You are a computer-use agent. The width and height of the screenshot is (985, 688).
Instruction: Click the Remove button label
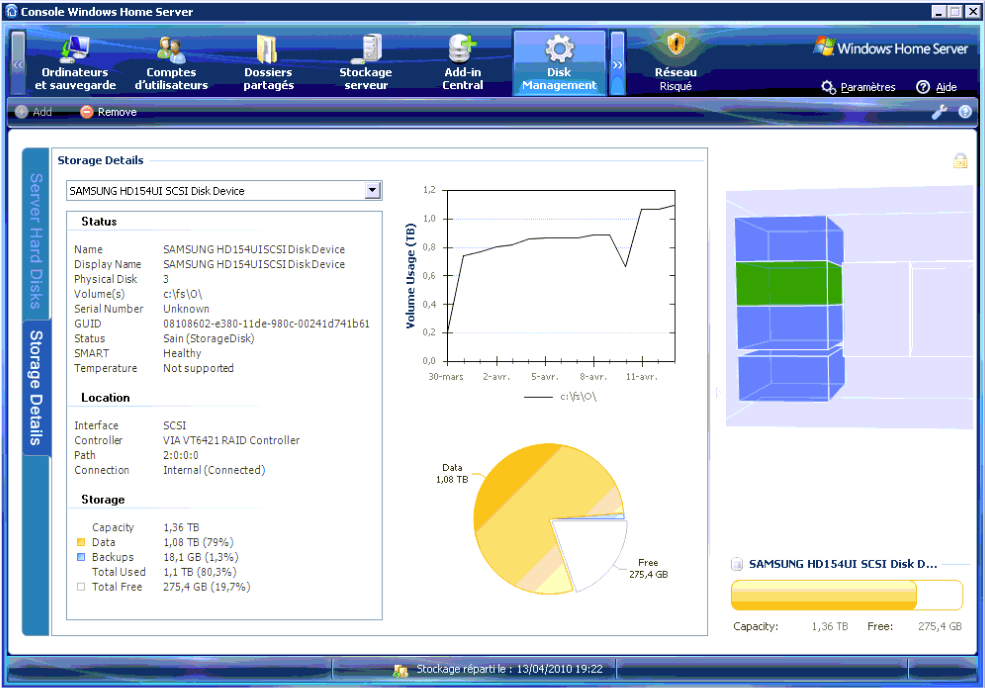117,112
